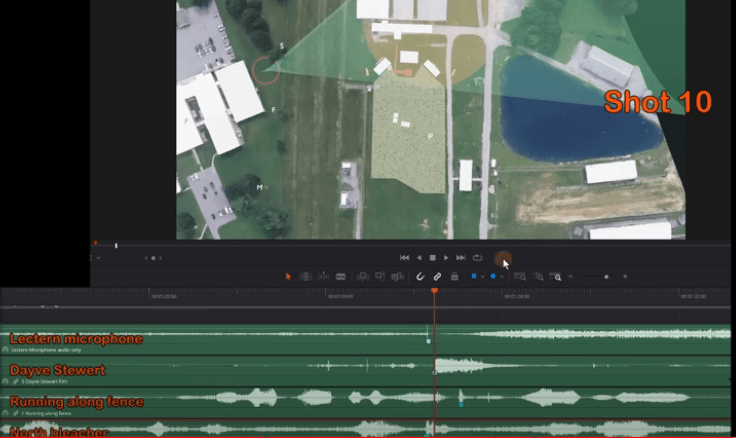Toggle the Position Lock padlock

click(x=454, y=276)
